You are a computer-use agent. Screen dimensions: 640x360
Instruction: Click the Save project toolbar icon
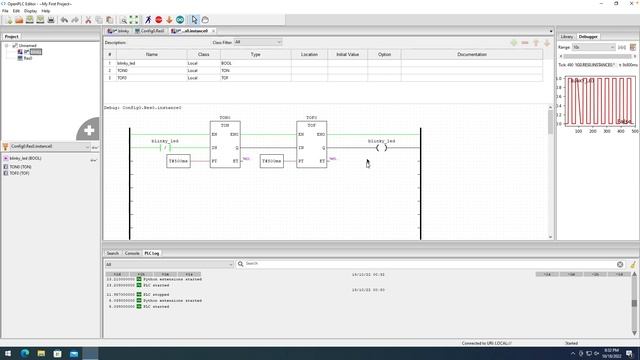click(29, 20)
